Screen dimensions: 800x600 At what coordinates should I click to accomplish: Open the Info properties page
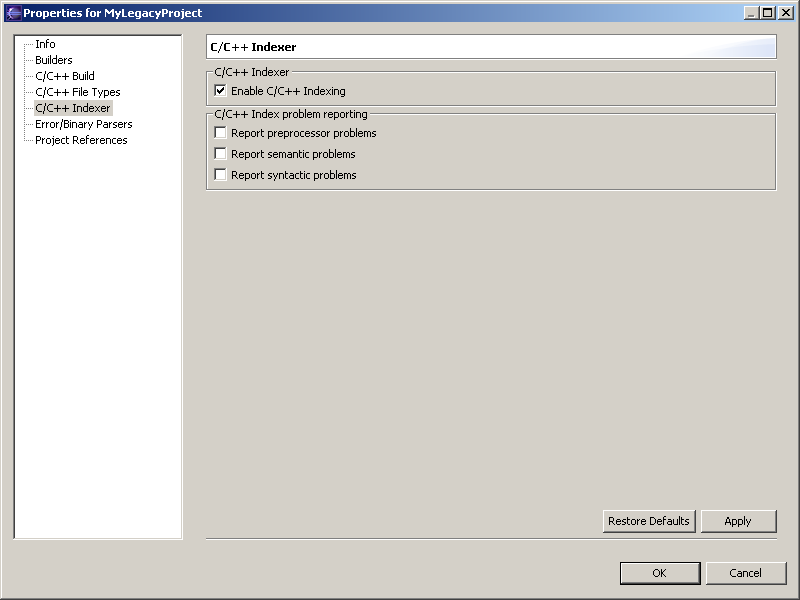click(x=45, y=44)
